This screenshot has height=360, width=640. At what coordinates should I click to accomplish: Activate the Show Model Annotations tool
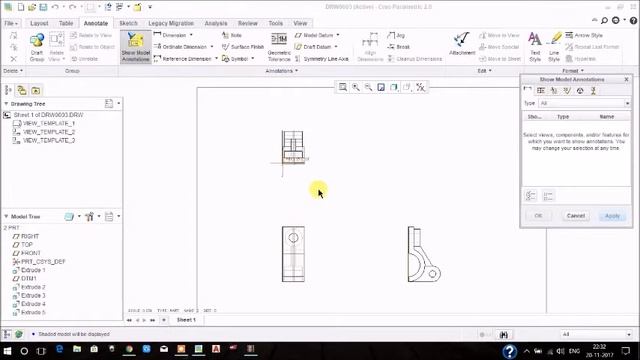[x=136, y=47]
